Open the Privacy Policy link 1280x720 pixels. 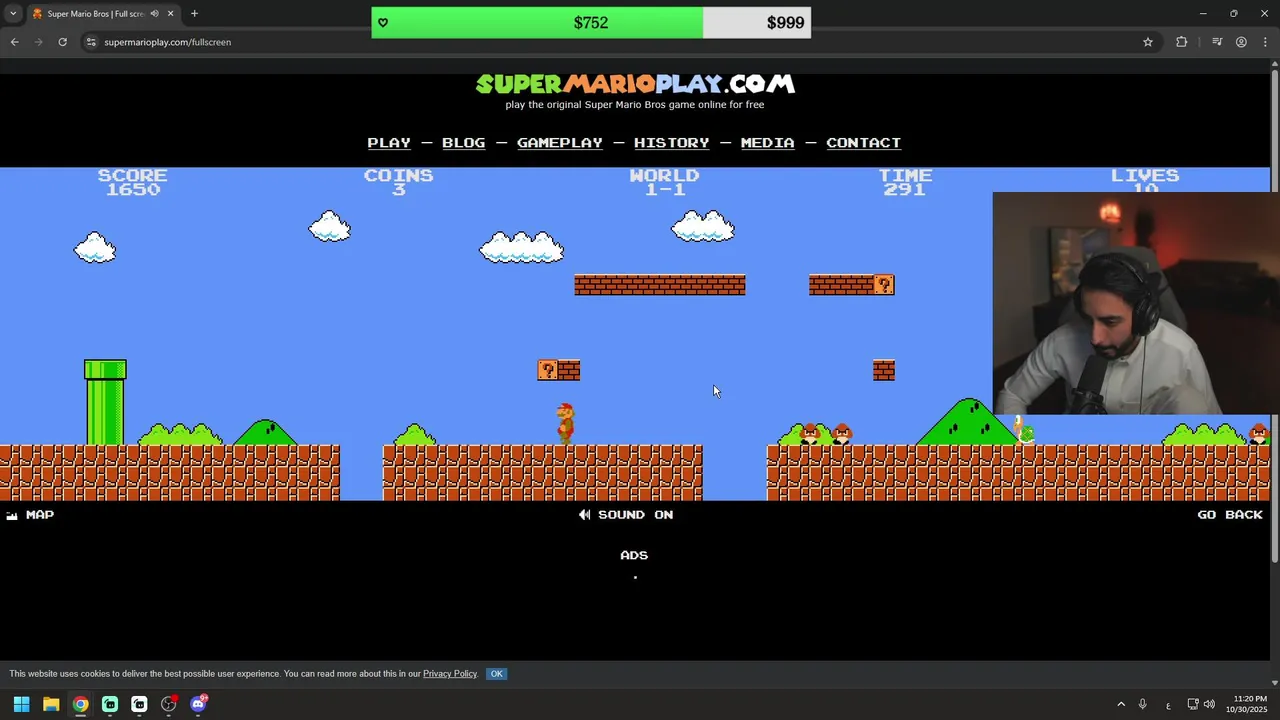(450, 674)
